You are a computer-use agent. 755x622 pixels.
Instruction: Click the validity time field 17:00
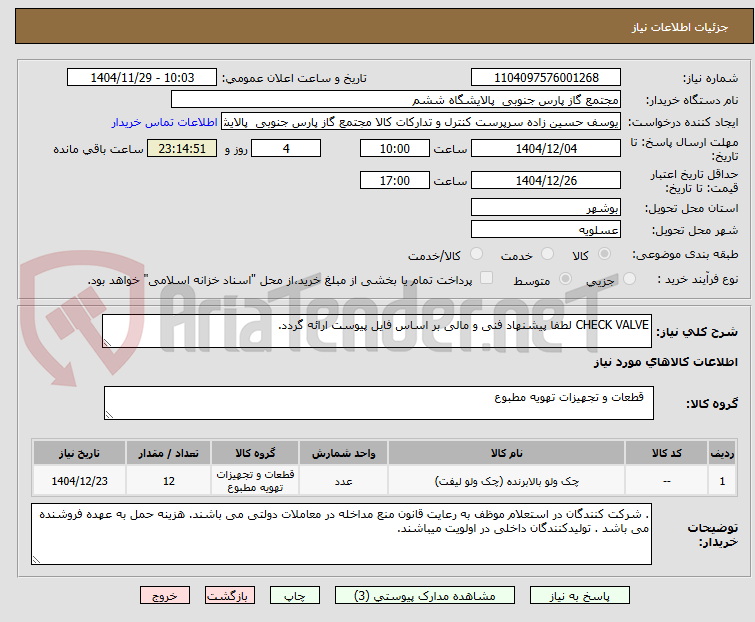[x=394, y=180]
